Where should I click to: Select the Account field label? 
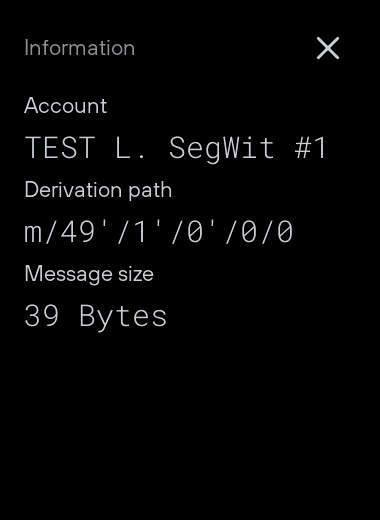pos(66,106)
